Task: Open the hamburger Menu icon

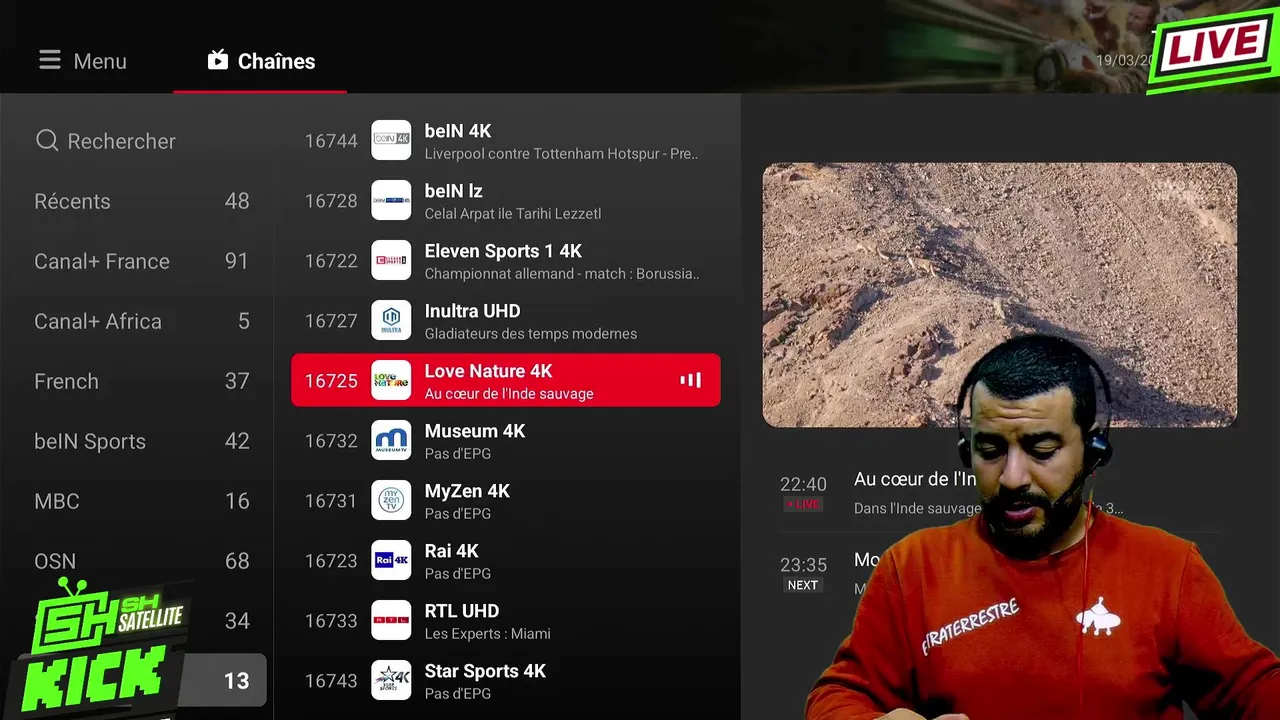Action: [x=50, y=61]
